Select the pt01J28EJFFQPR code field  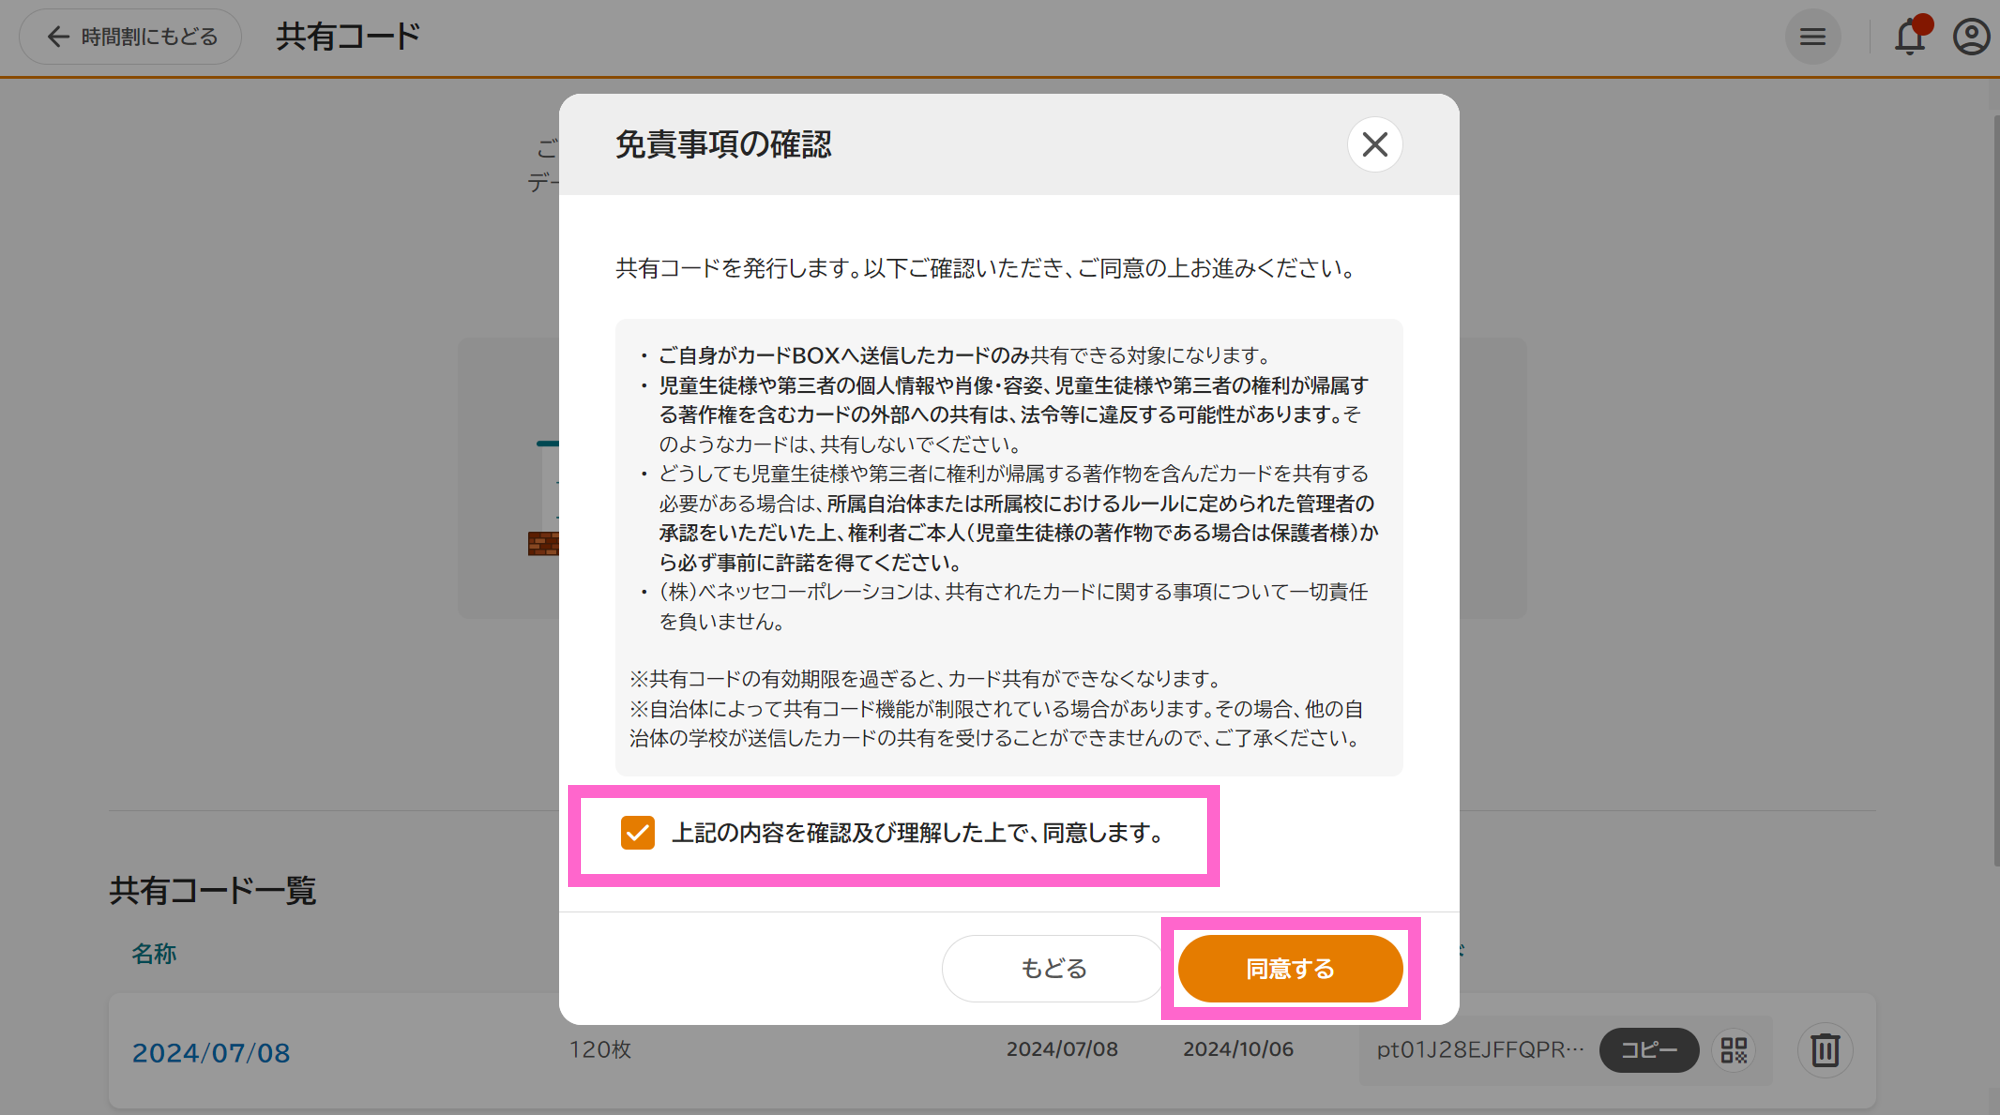(1477, 1050)
